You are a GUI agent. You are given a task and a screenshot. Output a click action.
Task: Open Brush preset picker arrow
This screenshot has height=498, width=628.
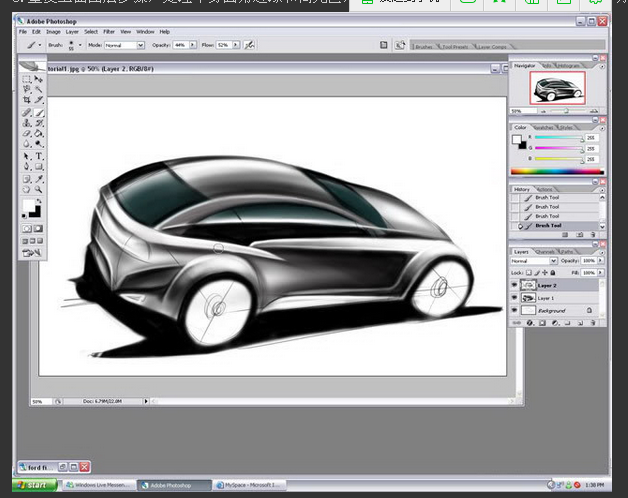coord(80,45)
